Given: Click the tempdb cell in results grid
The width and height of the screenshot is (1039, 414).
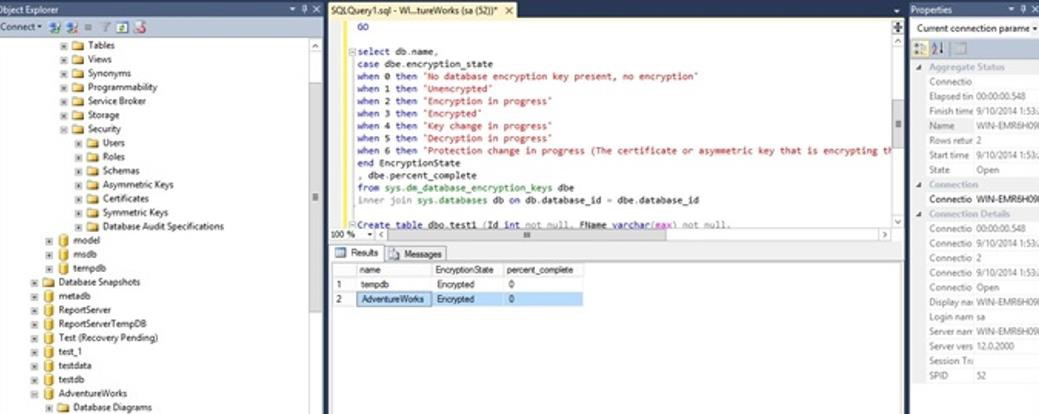Looking at the screenshot, I should pos(394,284).
